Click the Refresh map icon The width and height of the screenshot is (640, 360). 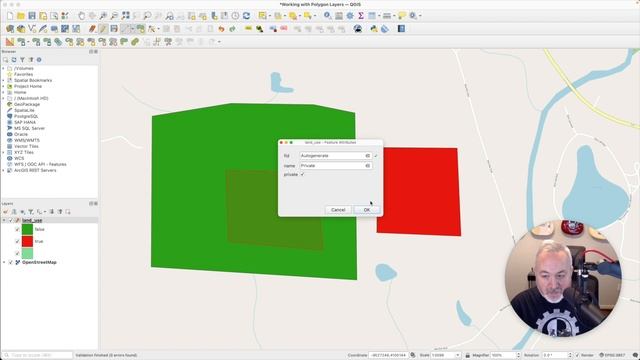[246, 16]
